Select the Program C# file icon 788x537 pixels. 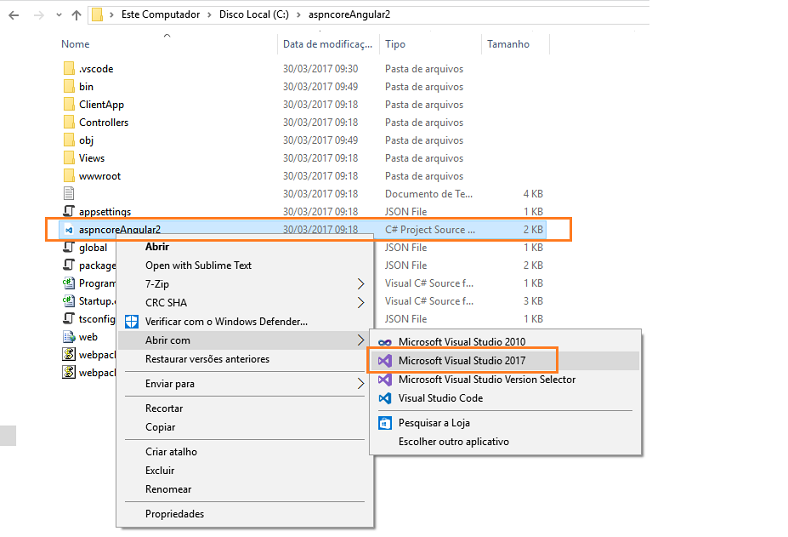coord(69,283)
